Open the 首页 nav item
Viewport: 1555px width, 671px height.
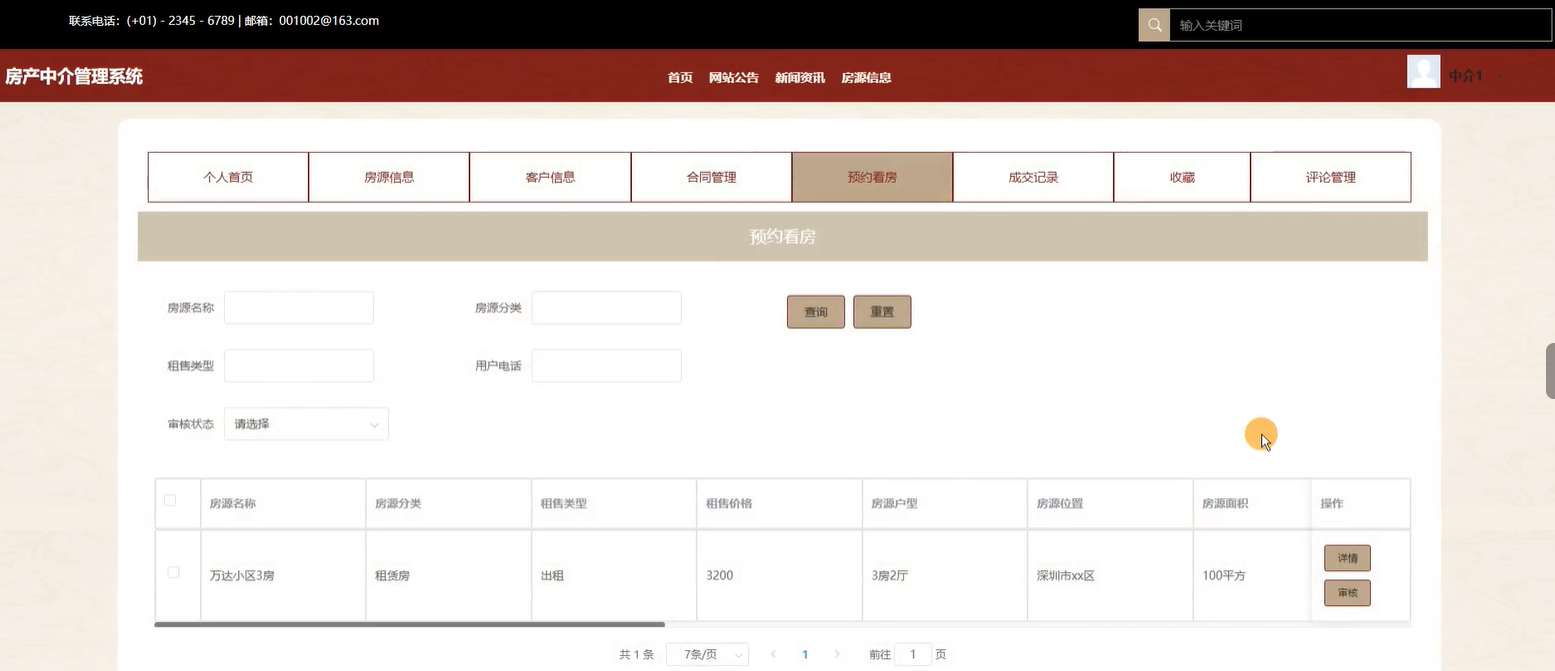680,78
